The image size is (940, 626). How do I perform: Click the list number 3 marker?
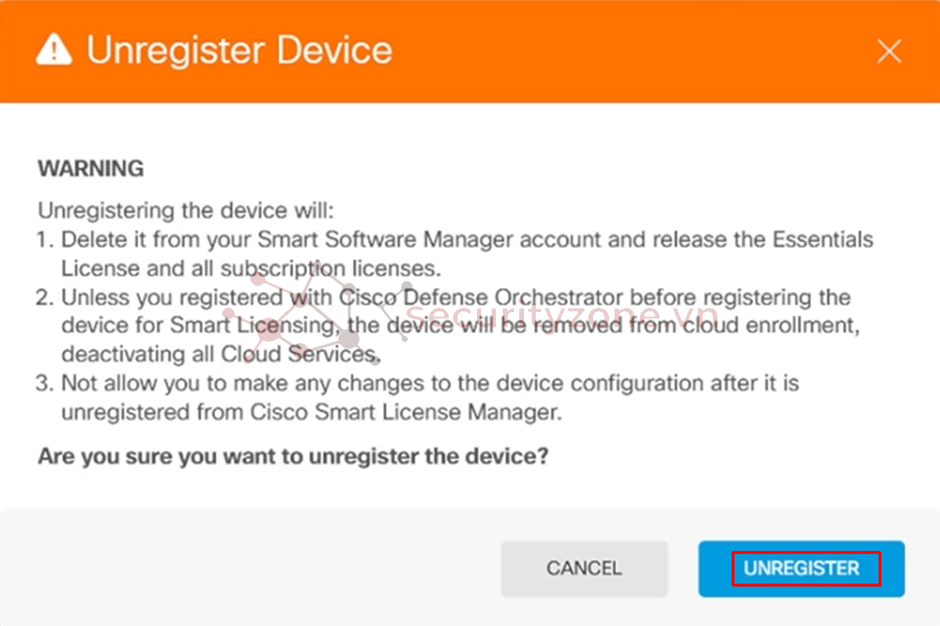44,384
